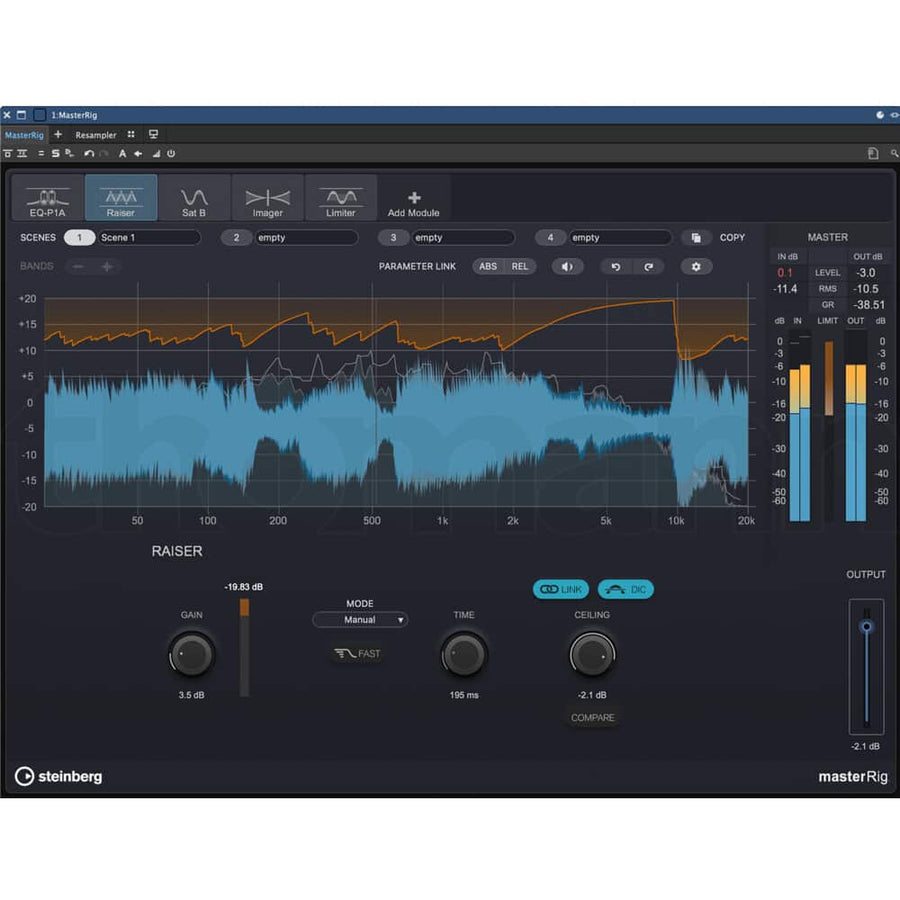Click the equals icon in host toolbar
Image resolution: width=900 pixels, height=900 pixels.
pos(41,153)
